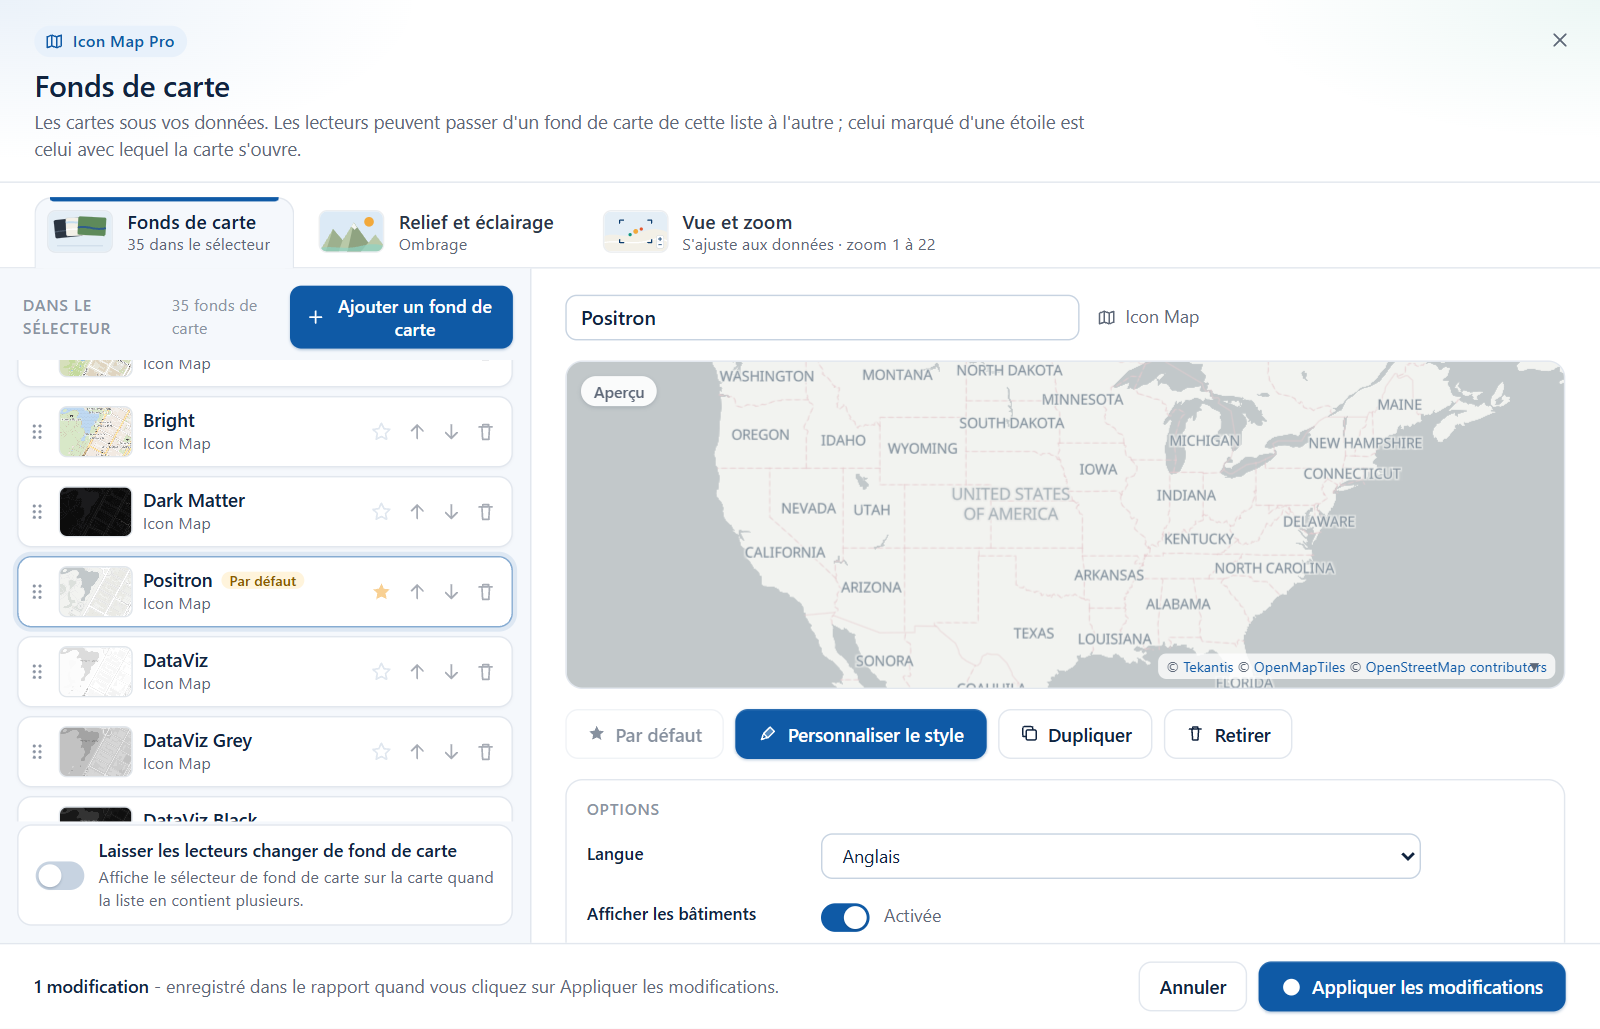Switch to Vue et zoom tab
Image resolution: width=1600 pixels, height=1029 pixels.
click(x=769, y=232)
